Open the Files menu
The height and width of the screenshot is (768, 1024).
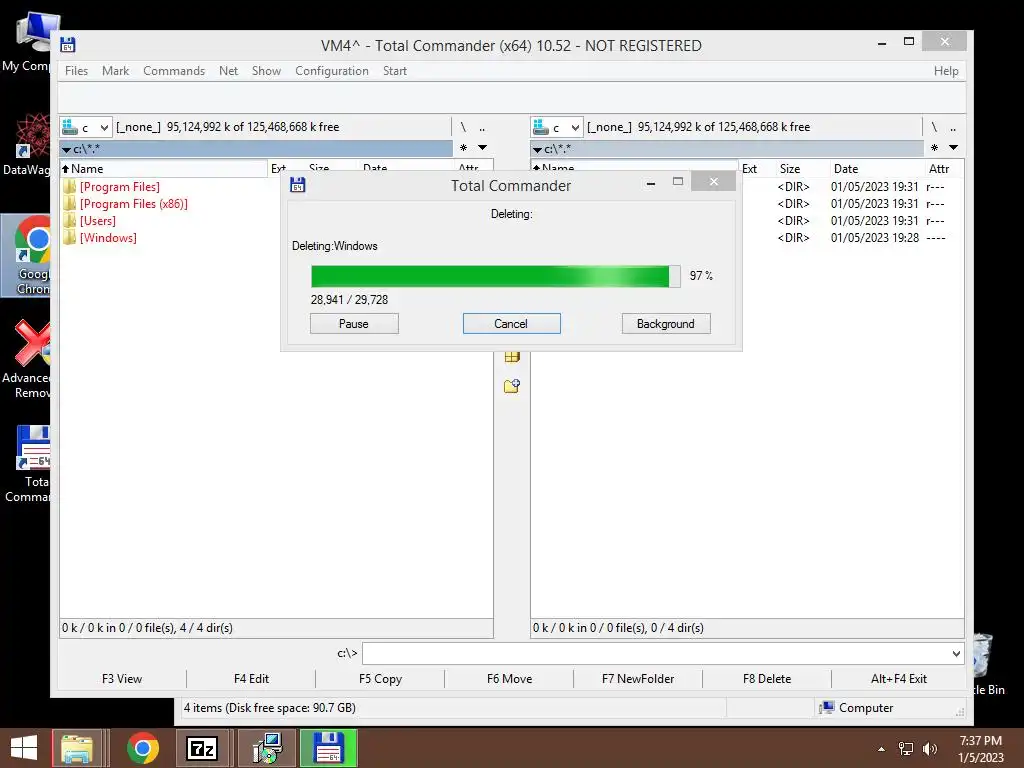[x=76, y=71]
